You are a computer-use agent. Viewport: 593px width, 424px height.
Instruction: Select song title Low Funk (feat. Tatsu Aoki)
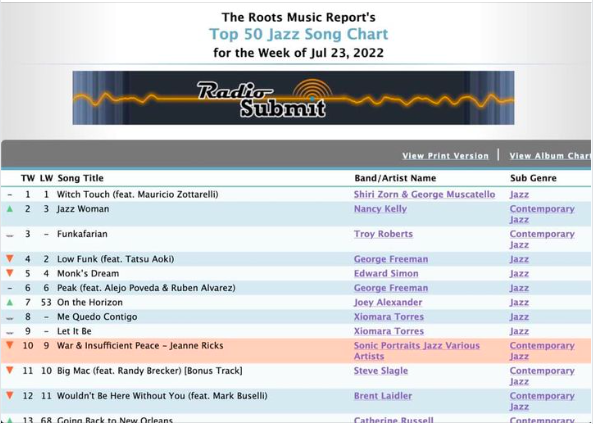pyautogui.click(x=115, y=259)
